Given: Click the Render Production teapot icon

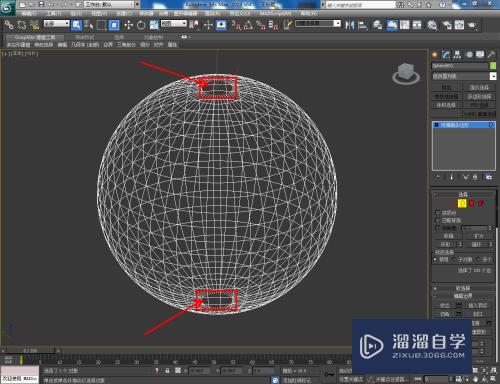Looking at the screenshot, I should pos(472,25).
